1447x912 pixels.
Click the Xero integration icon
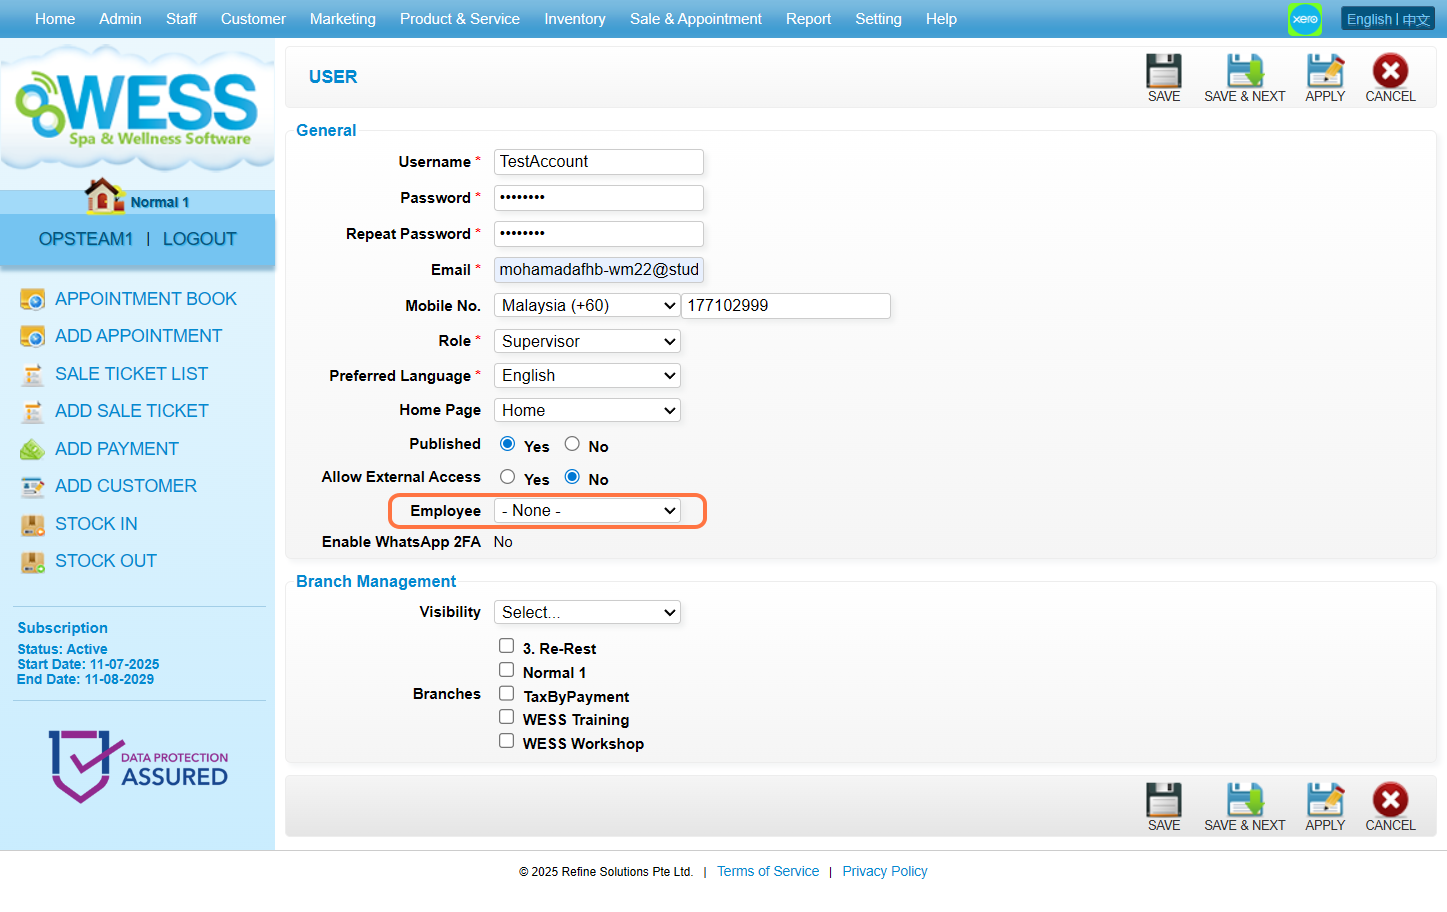click(1305, 19)
